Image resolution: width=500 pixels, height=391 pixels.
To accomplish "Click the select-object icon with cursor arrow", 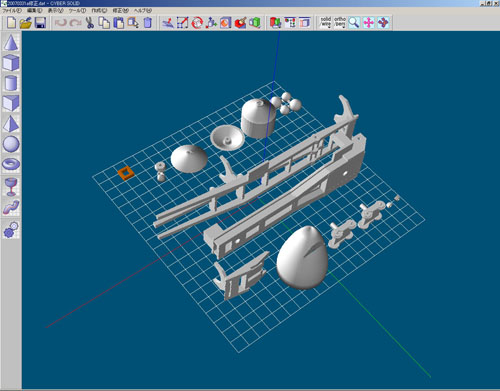I will 133,23.
